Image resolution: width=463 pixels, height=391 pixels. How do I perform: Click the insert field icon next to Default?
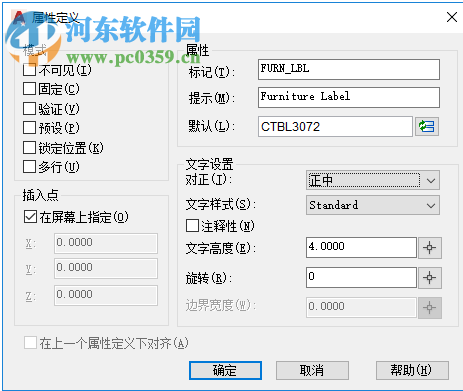[x=427, y=126]
